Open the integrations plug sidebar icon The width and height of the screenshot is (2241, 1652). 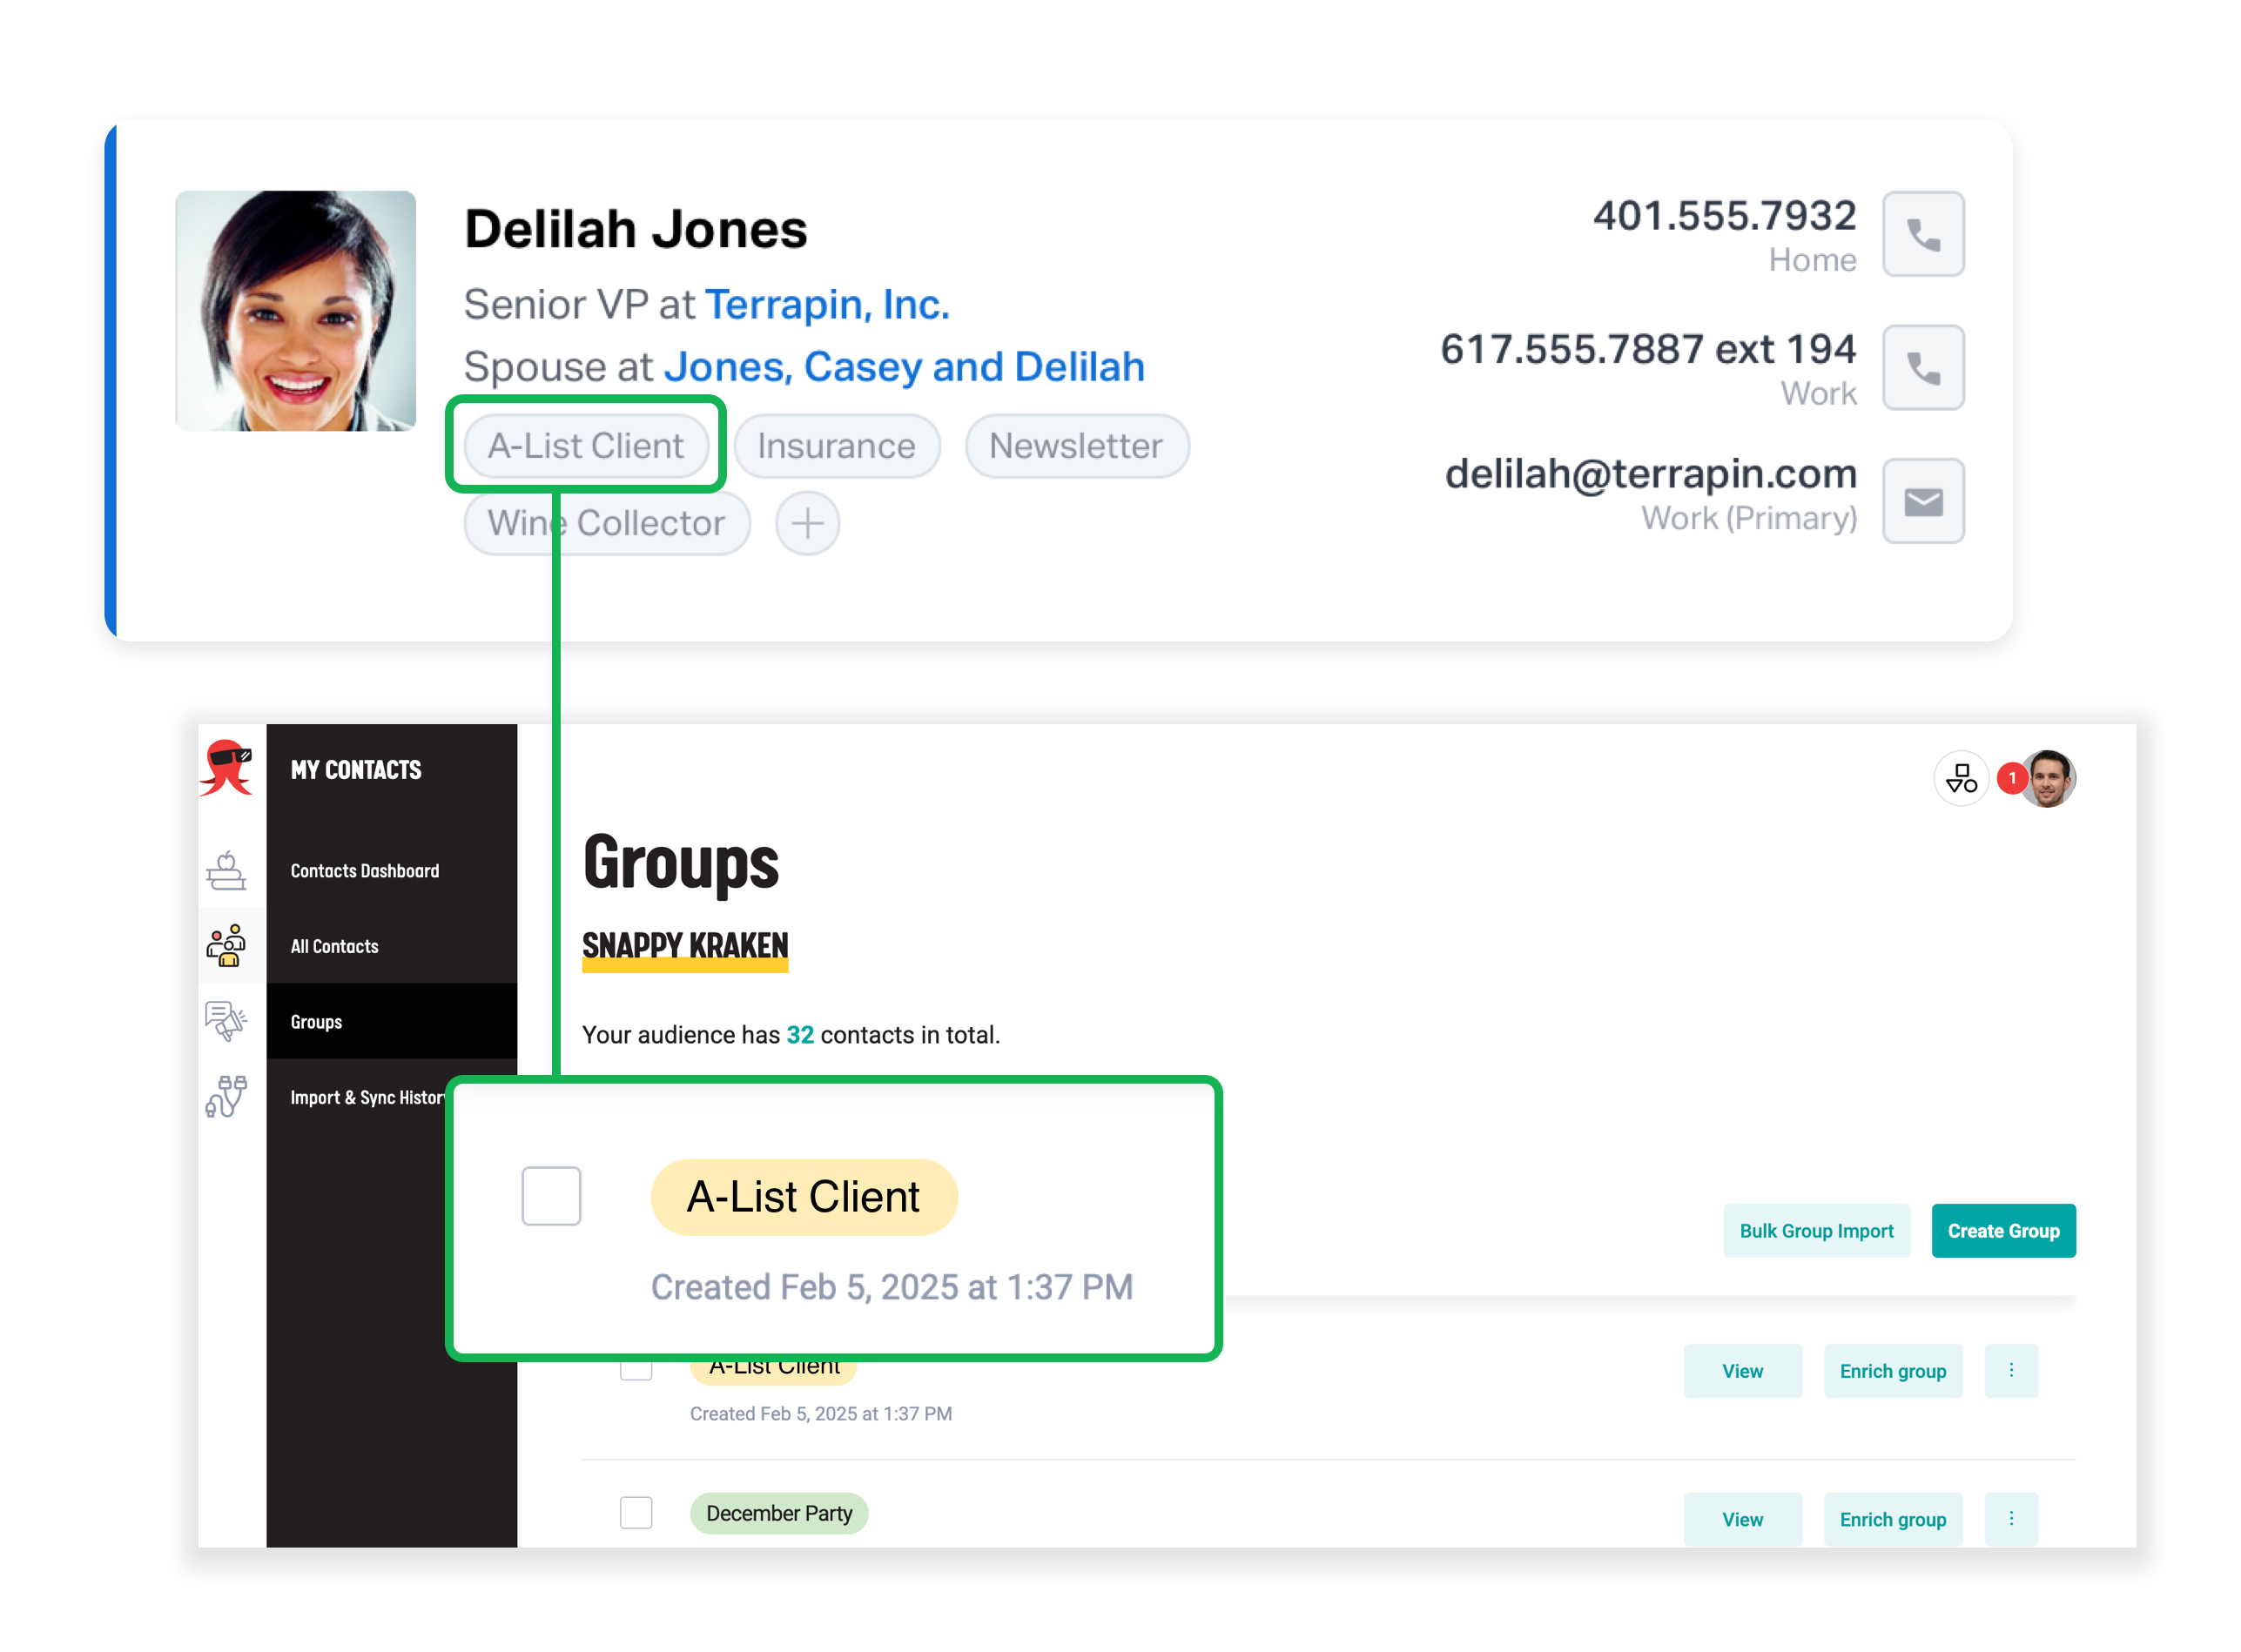[226, 1097]
